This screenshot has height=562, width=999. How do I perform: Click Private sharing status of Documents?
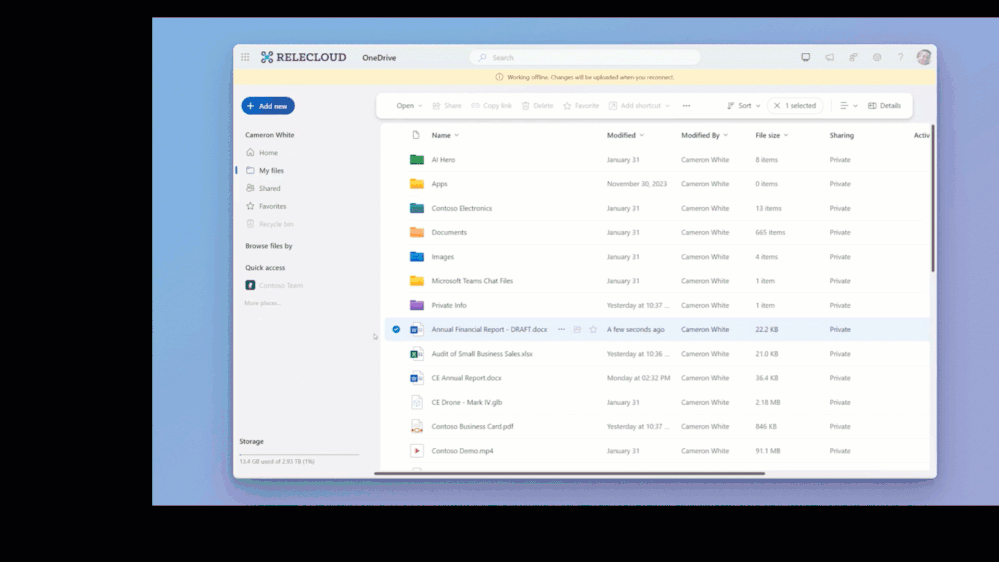coord(840,232)
